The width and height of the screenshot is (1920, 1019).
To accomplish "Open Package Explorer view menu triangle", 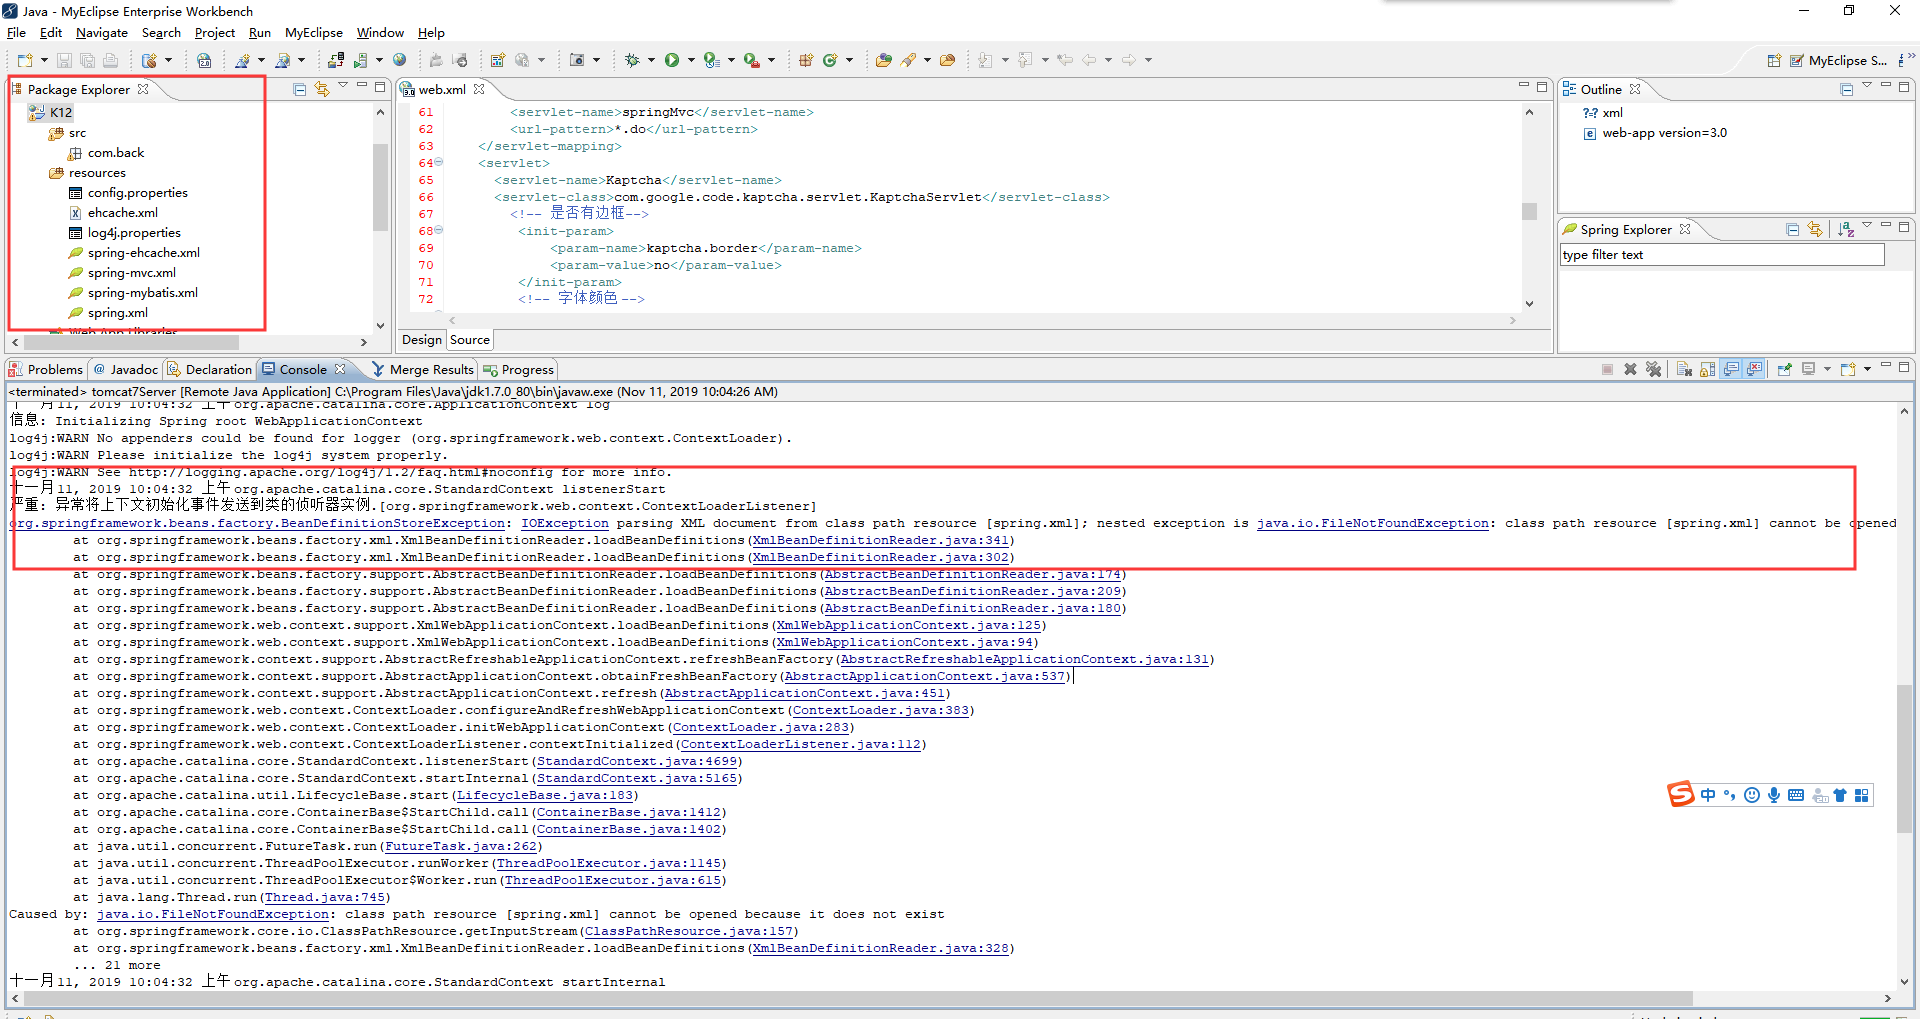I will [343, 86].
